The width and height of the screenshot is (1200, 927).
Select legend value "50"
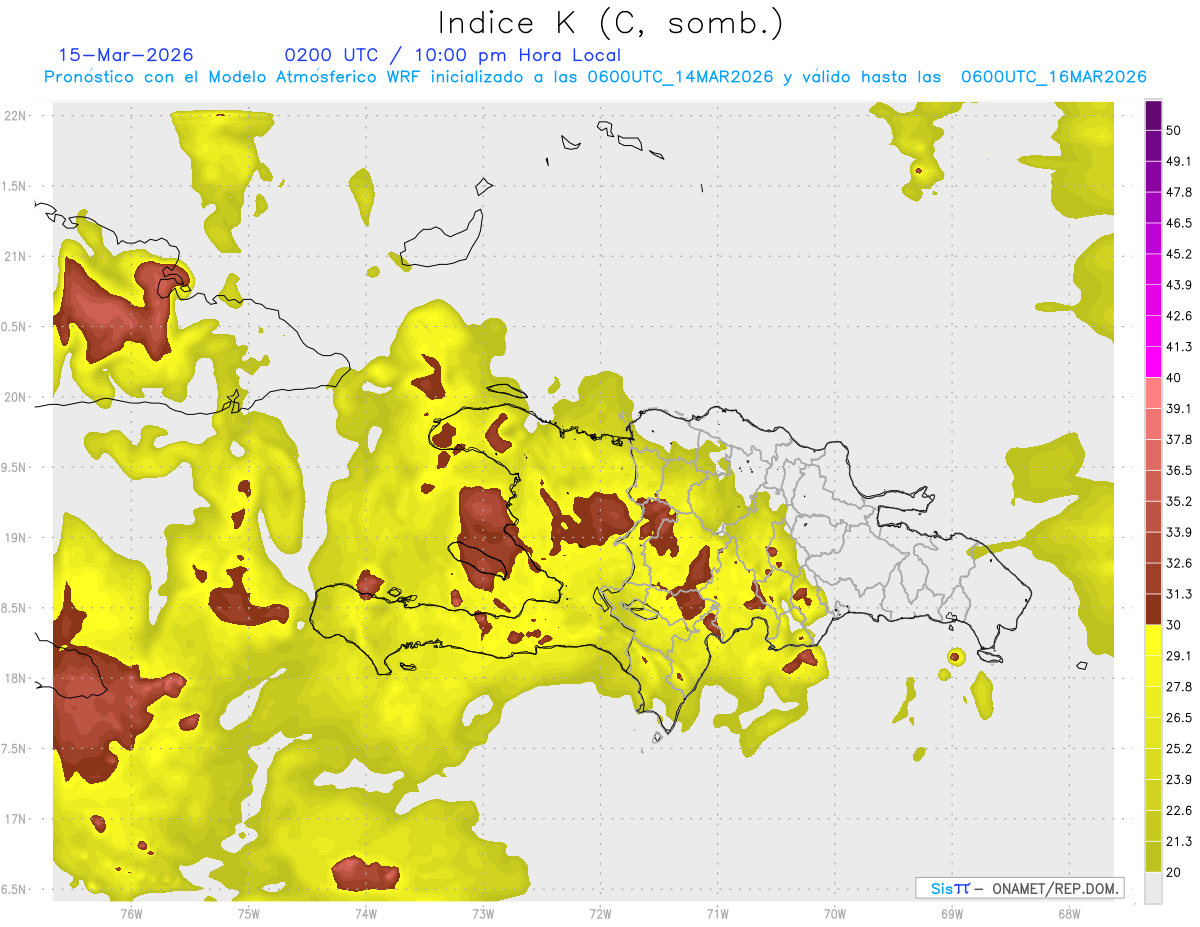point(1175,131)
